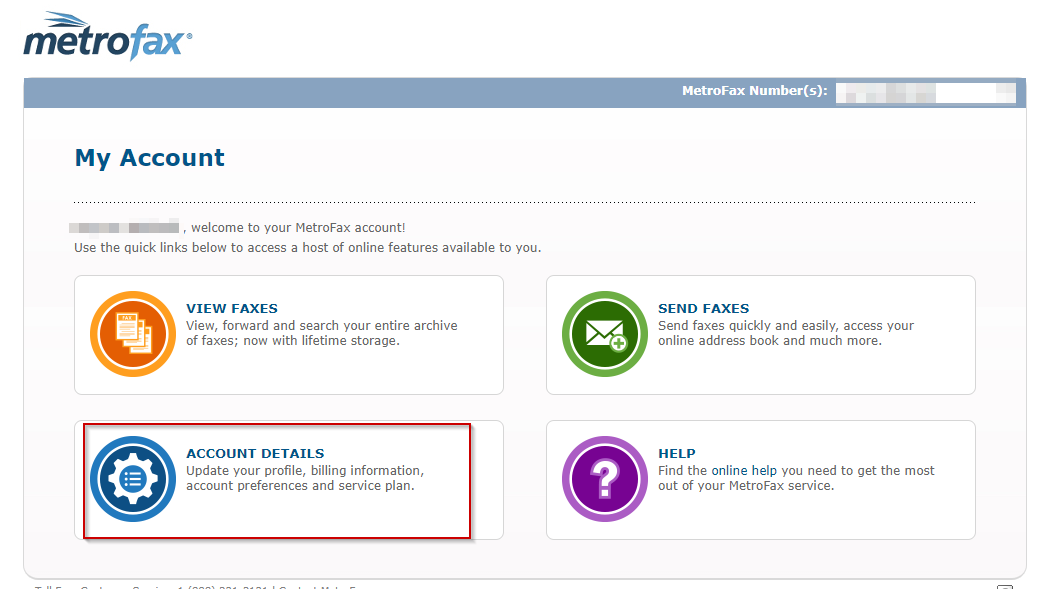
Task: Click the Send Faxes 'online address book' description
Action: click(x=785, y=333)
